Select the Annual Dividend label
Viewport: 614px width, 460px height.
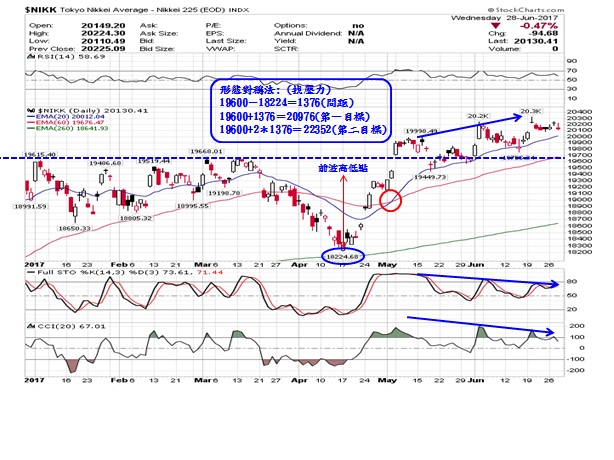coord(308,33)
